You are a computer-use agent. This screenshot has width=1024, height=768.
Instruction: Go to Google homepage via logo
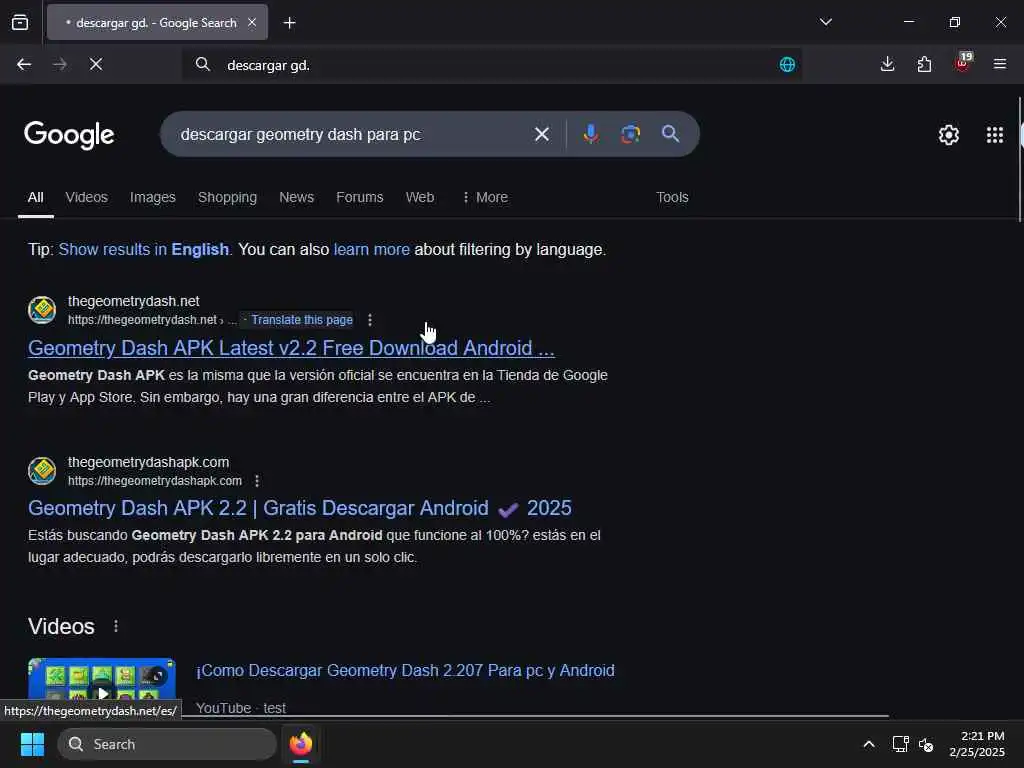point(69,135)
